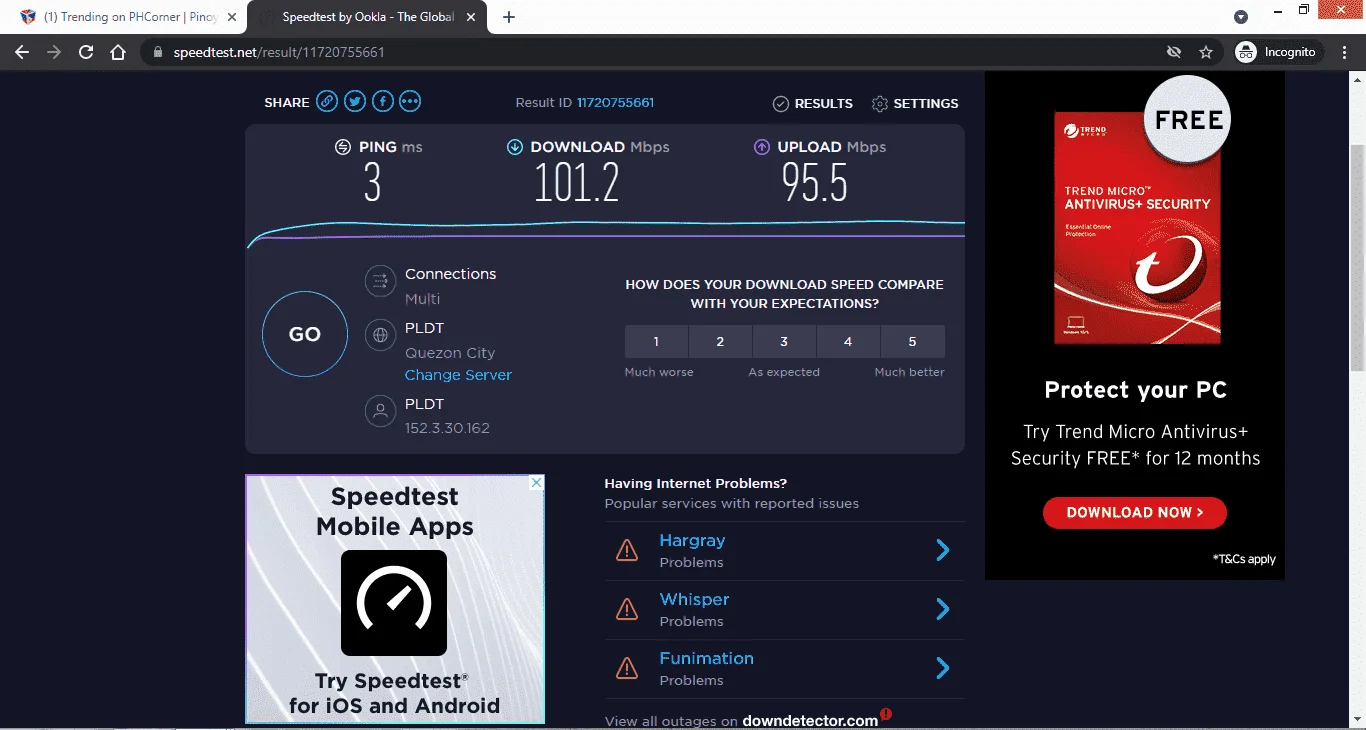The width and height of the screenshot is (1366, 730).
Task: Open a new browser tab
Action: [508, 17]
